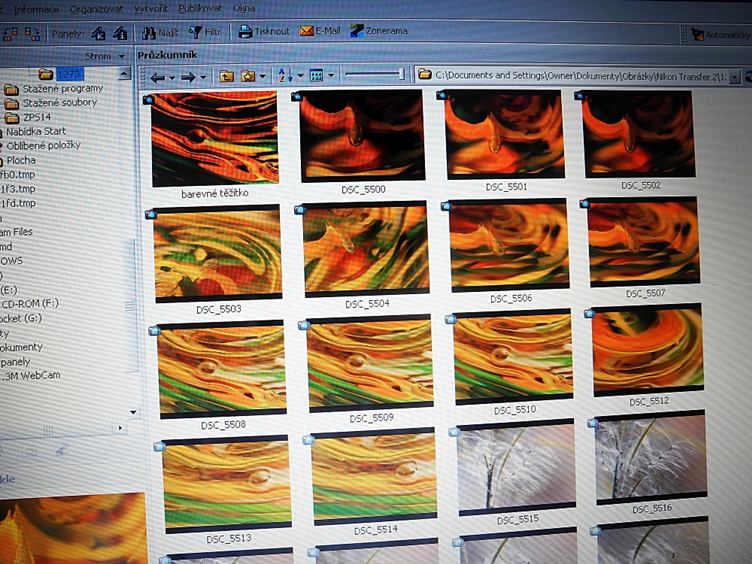Click the camera badge on DSC_5503 thumbnail
Screen dimensions: 752x564
151,214
